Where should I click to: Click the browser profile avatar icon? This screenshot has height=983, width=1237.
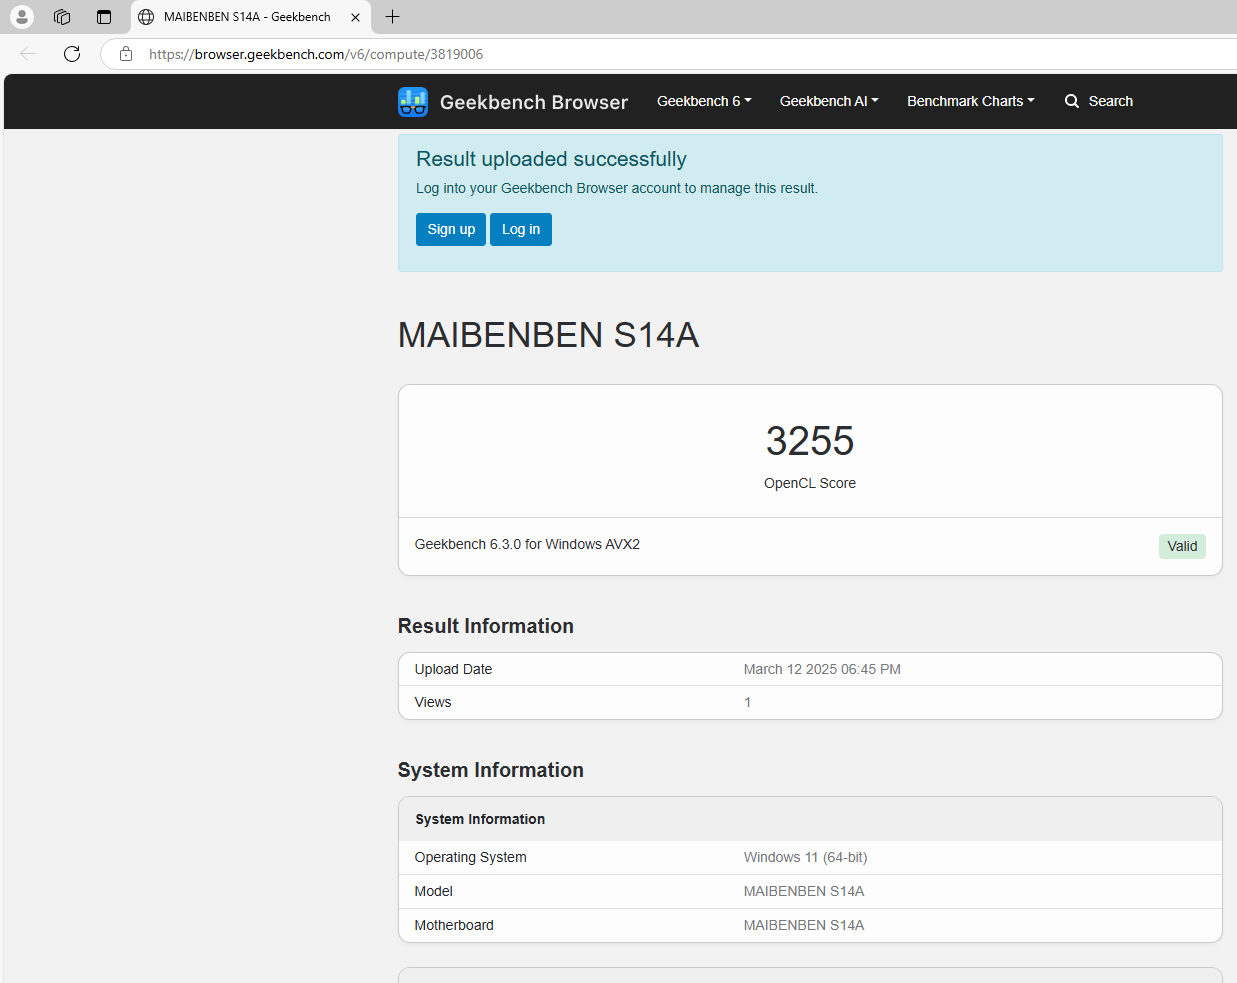click(x=22, y=17)
